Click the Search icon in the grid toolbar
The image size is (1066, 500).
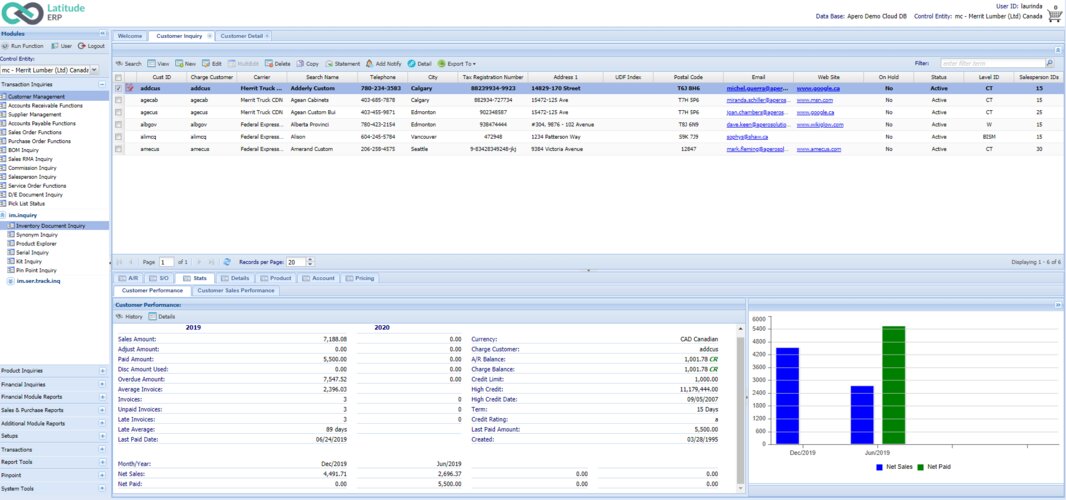(118, 63)
